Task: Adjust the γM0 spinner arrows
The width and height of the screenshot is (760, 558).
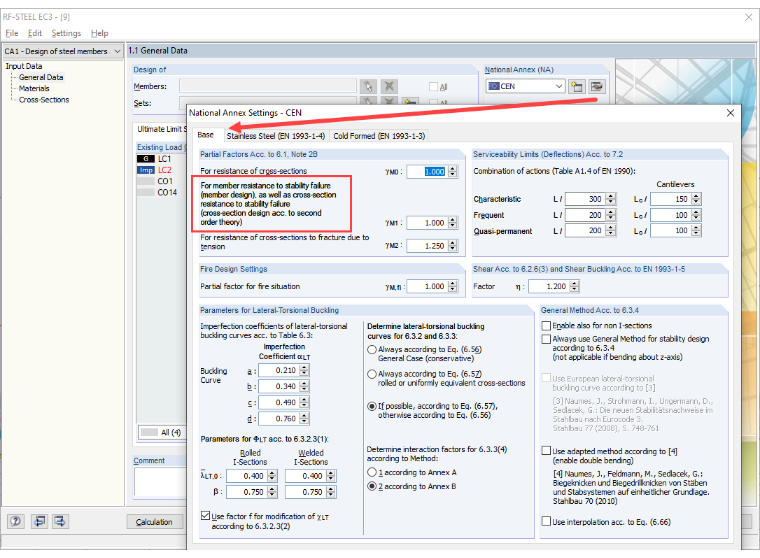Action: (x=453, y=171)
